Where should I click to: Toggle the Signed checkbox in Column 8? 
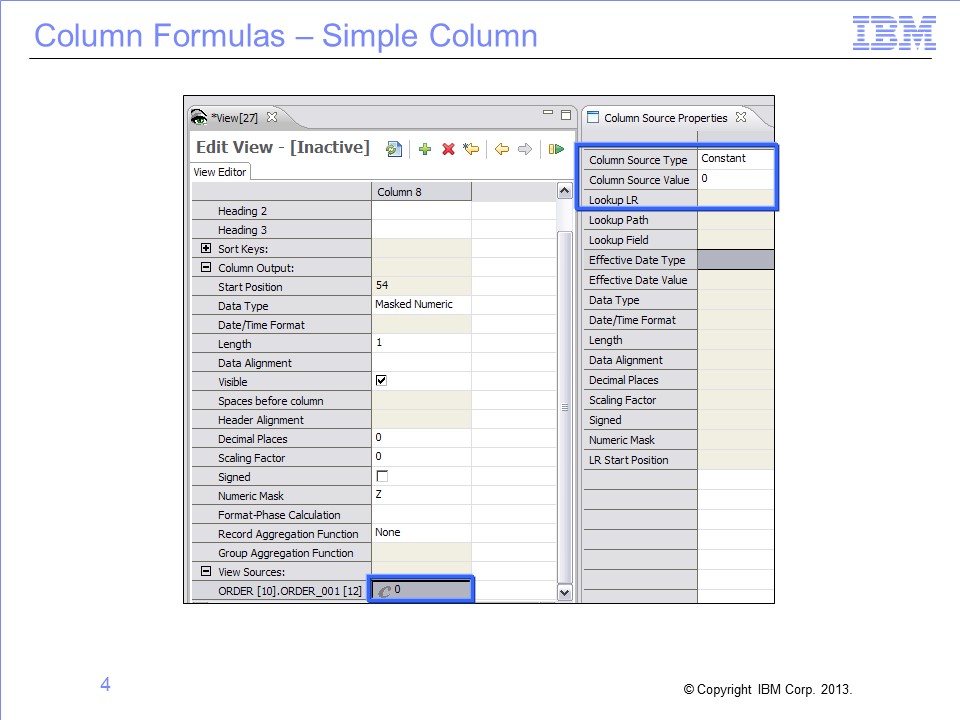[x=382, y=476]
